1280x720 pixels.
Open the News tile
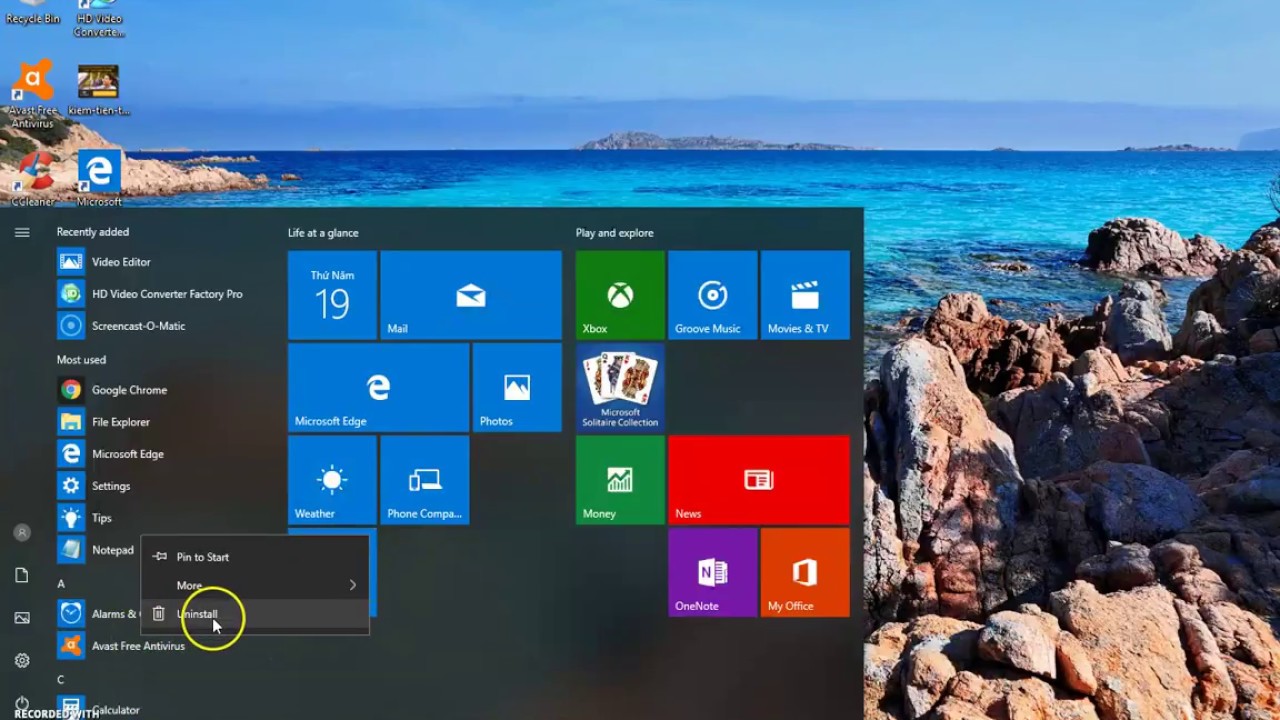759,480
